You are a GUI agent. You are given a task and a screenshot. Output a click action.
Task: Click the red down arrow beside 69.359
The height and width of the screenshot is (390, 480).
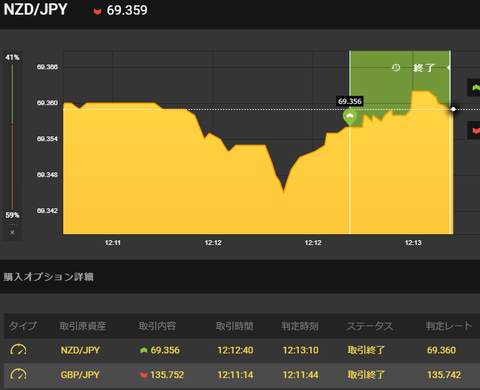(97, 12)
